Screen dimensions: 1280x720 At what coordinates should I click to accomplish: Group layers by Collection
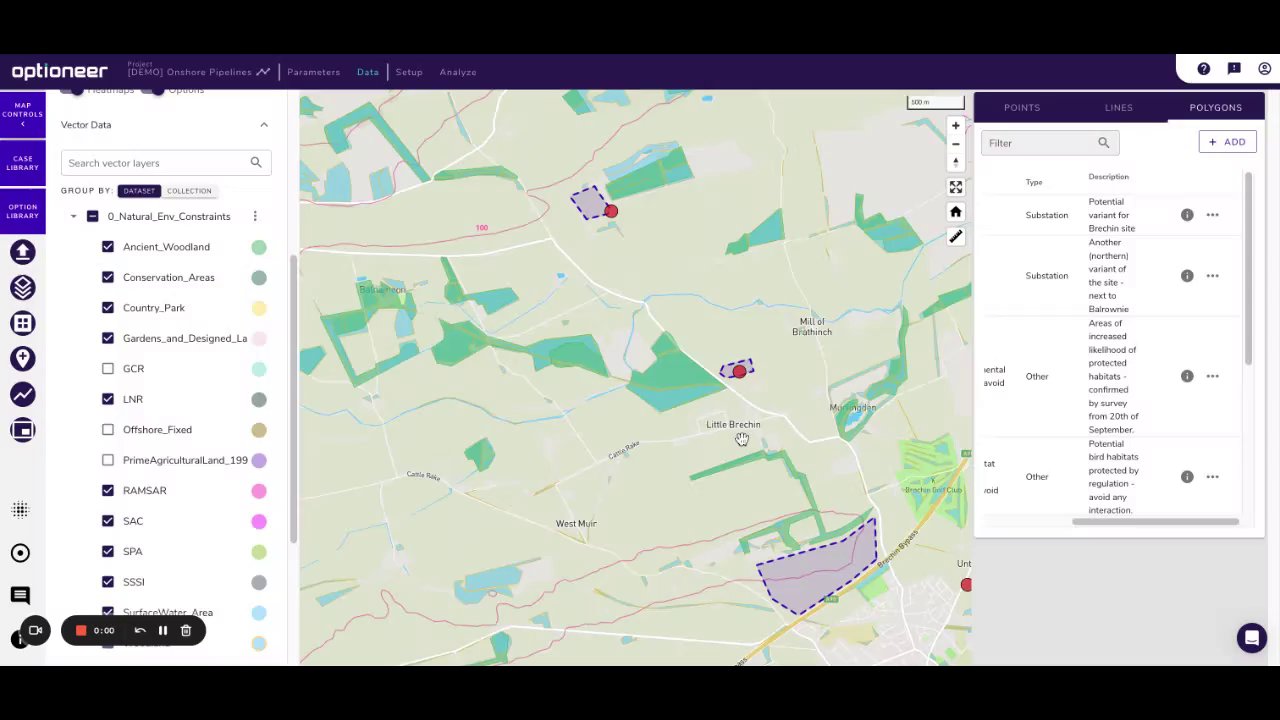(189, 191)
